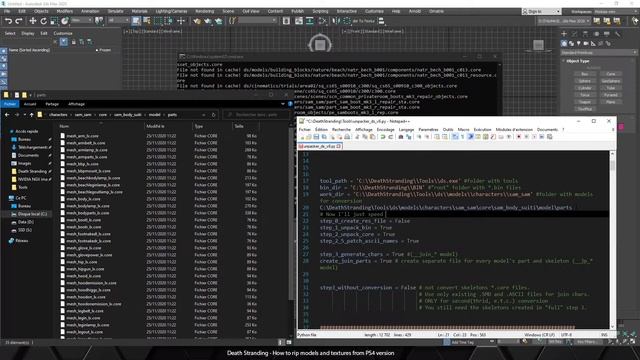
Task: Select the file mesh_body_lx.core
Action: 83,199
